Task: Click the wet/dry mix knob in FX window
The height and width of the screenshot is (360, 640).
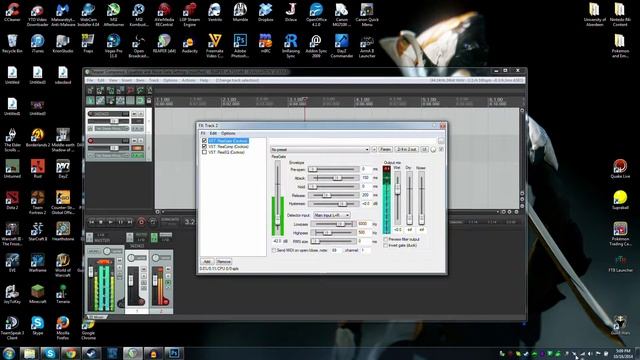Action: coord(433,150)
